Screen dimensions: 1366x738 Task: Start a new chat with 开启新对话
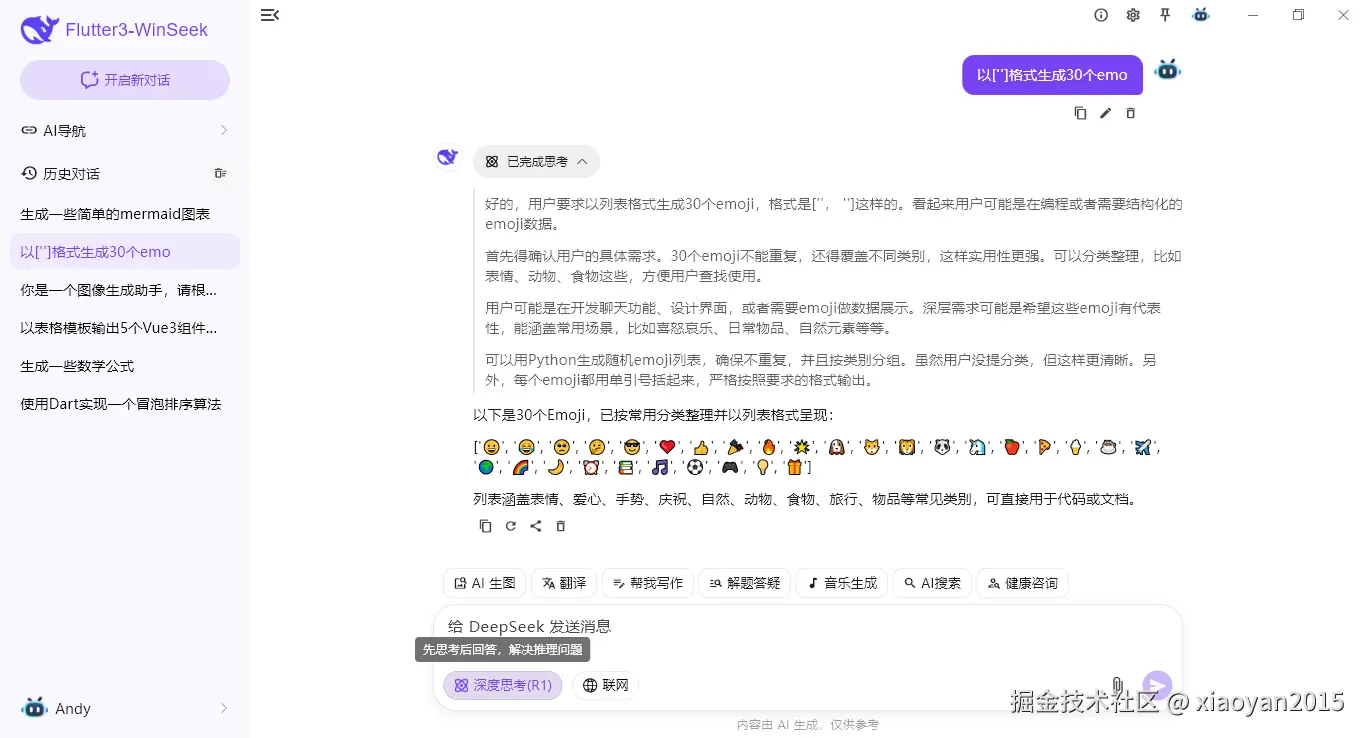(x=124, y=79)
